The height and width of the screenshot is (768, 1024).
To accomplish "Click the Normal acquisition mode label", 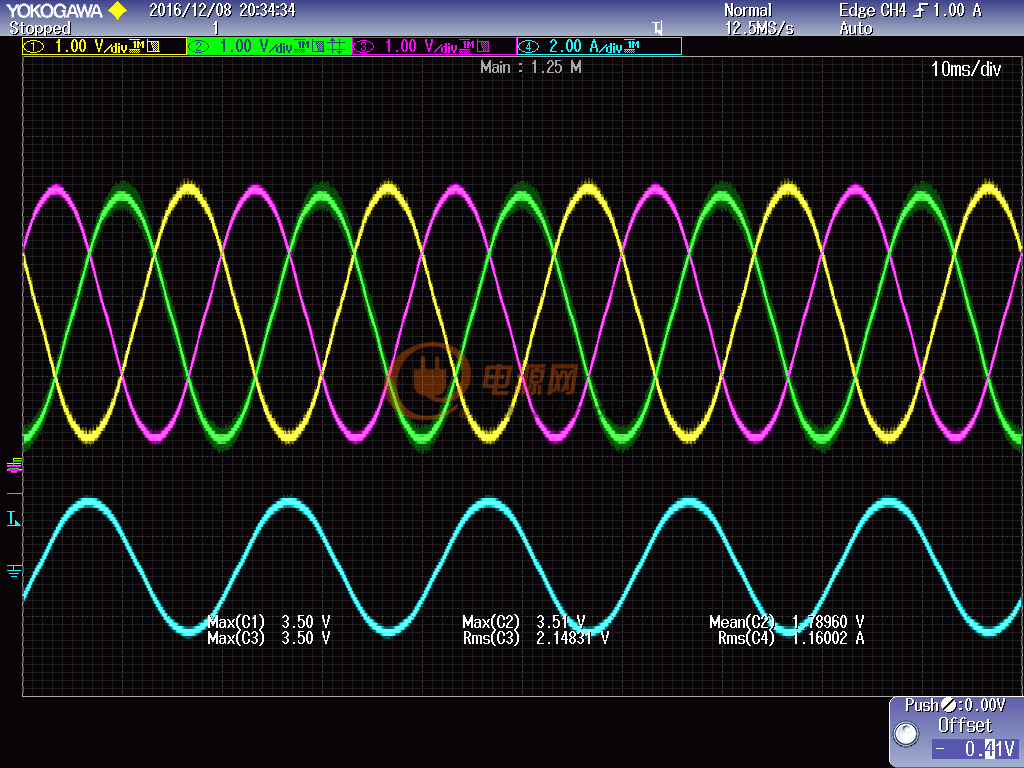I will 748,10.
